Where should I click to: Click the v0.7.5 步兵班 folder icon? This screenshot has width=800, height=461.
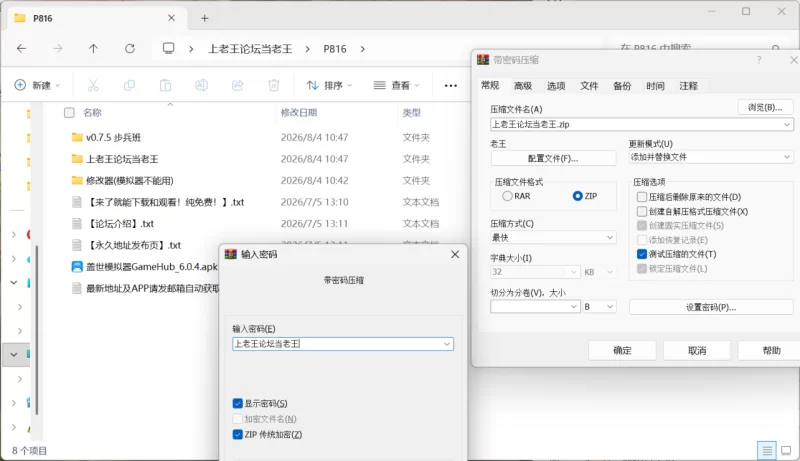pos(77,137)
